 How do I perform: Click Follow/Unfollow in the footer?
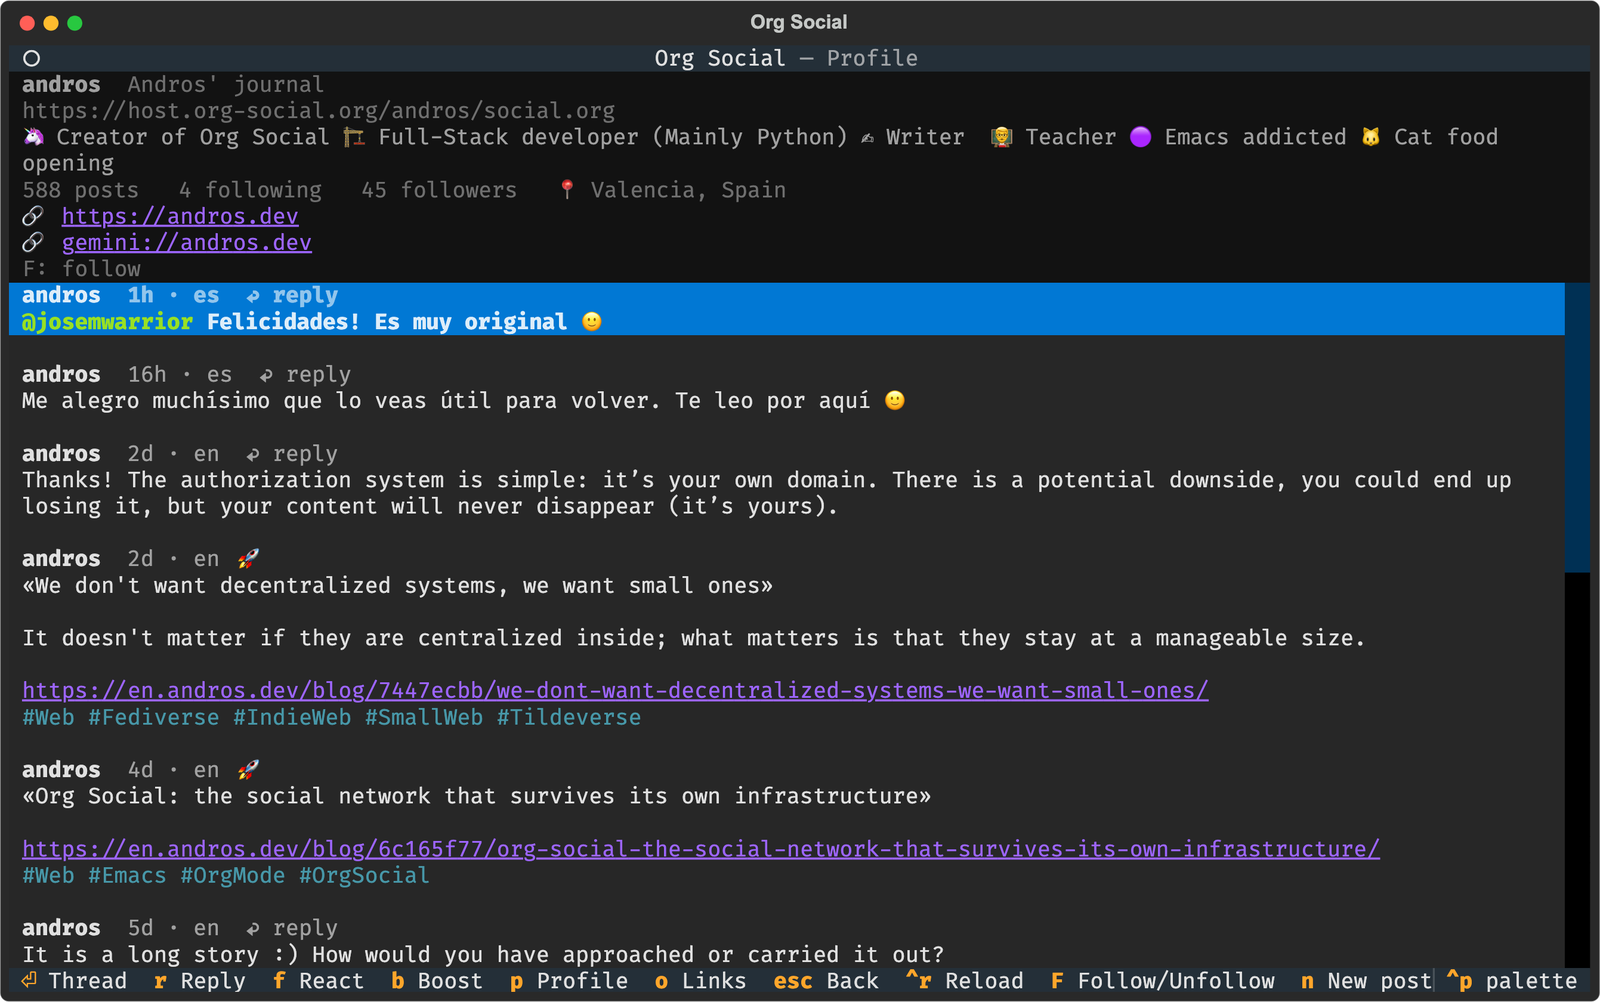tap(1163, 981)
